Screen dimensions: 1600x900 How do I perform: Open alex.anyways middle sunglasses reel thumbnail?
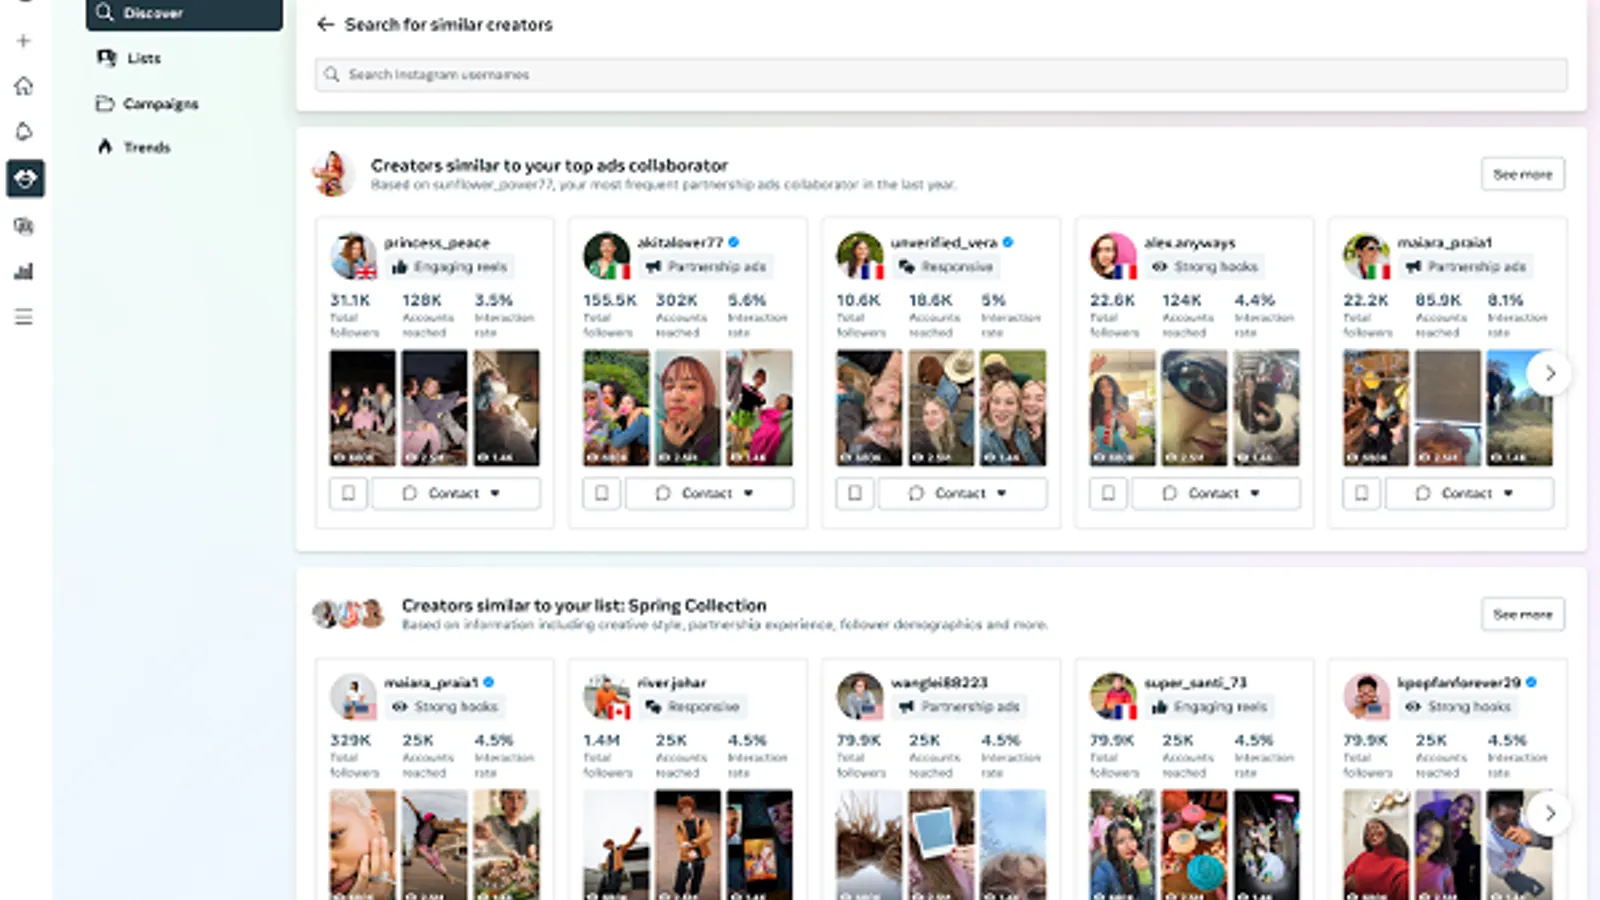(1194, 408)
